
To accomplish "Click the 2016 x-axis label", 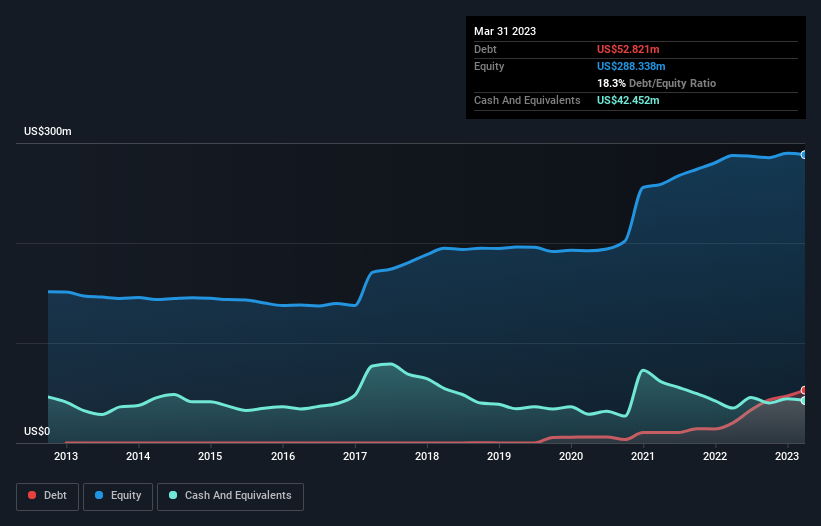I will pos(283,456).
